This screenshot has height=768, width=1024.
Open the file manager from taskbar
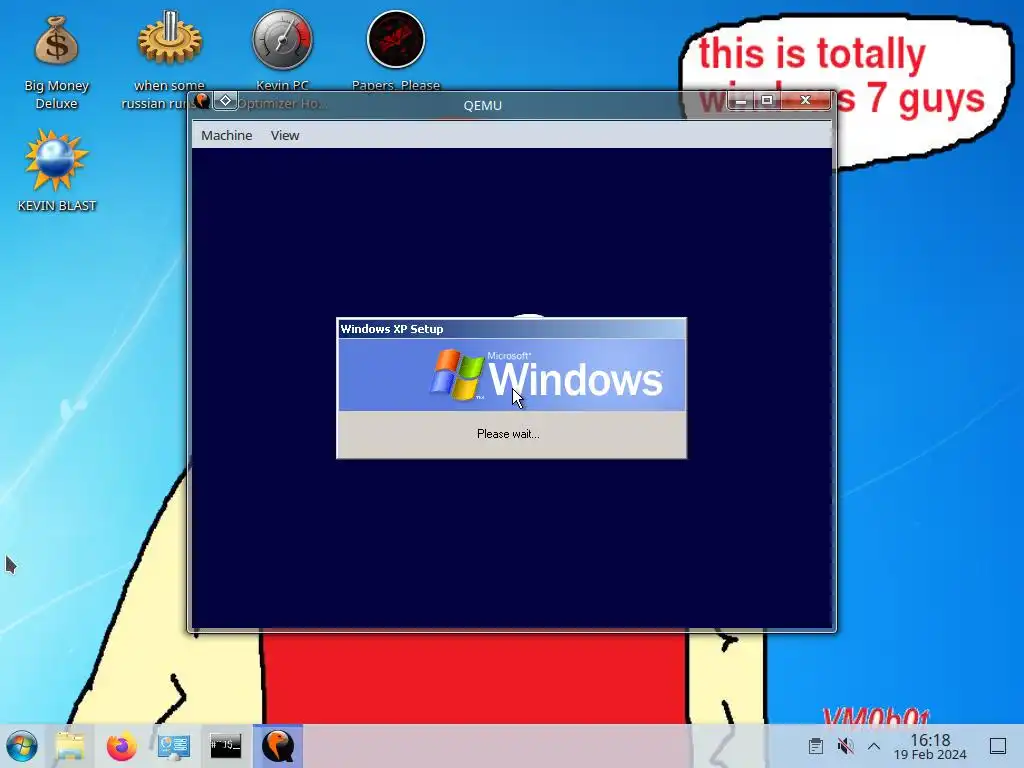pyautogui.click(x=71, y=746)
